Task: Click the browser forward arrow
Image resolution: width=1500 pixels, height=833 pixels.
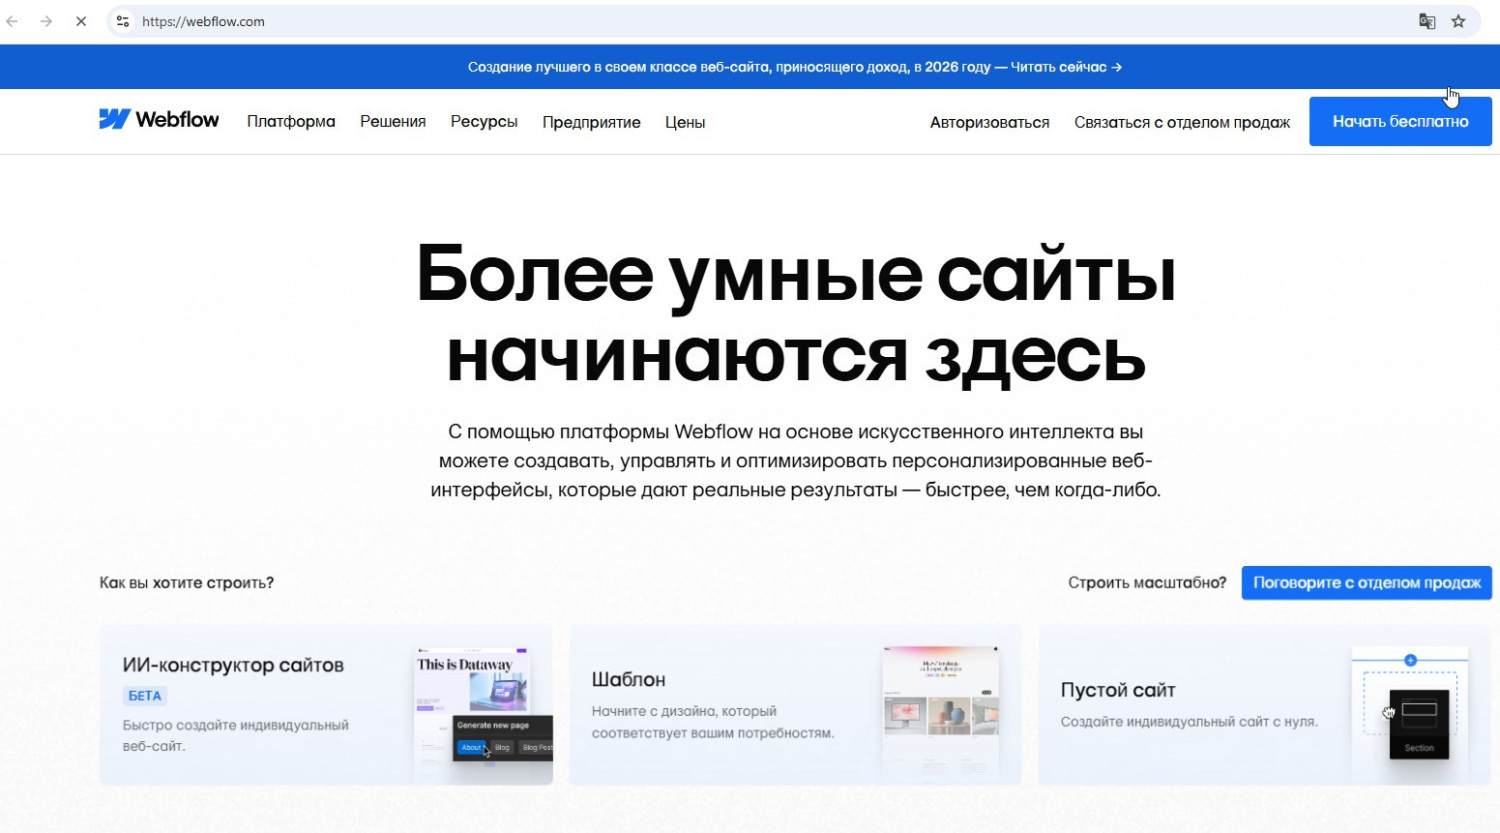Action: 46,21
